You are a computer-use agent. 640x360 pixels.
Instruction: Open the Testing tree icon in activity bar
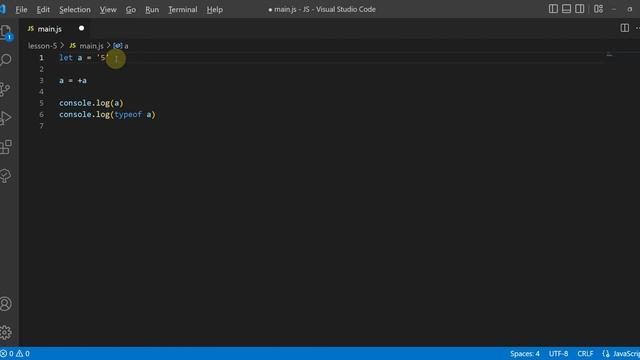pyautogui.click(x=6, y=176)
